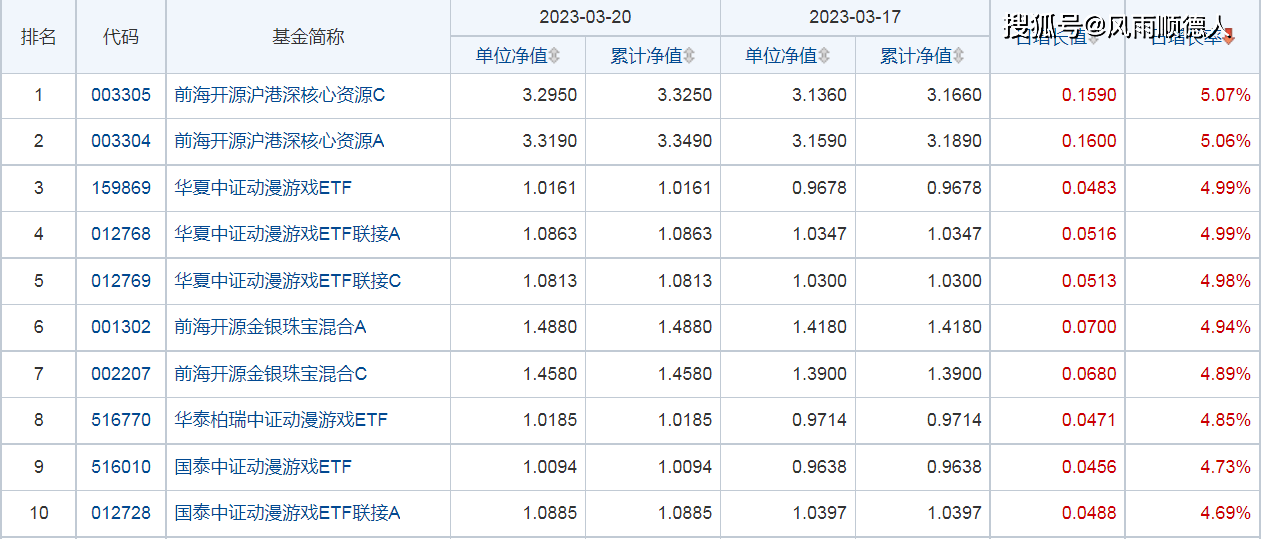Image resolution: width=1261 pixels, height=539 pixels.
Task: Open fund code 002207 link
Action: click(121, 374)
